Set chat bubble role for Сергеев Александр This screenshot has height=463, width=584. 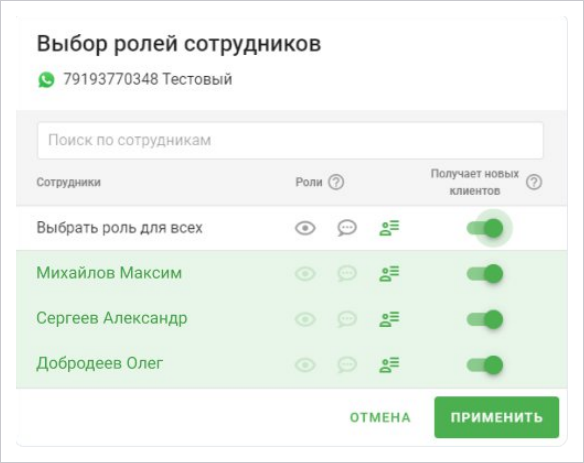[347, 320]
